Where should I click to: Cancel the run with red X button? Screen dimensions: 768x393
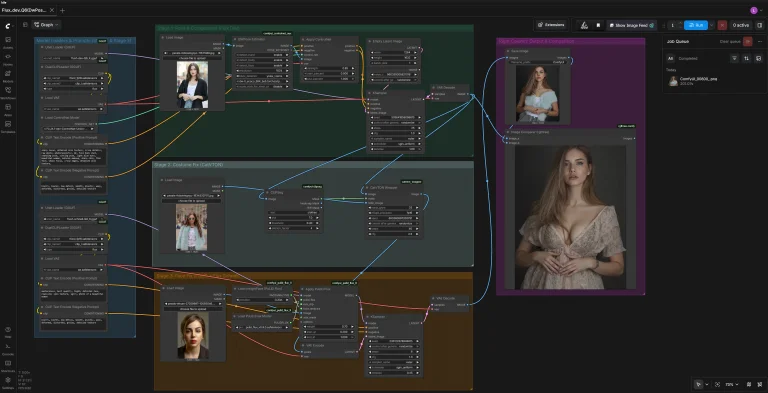tap(722, 25)
